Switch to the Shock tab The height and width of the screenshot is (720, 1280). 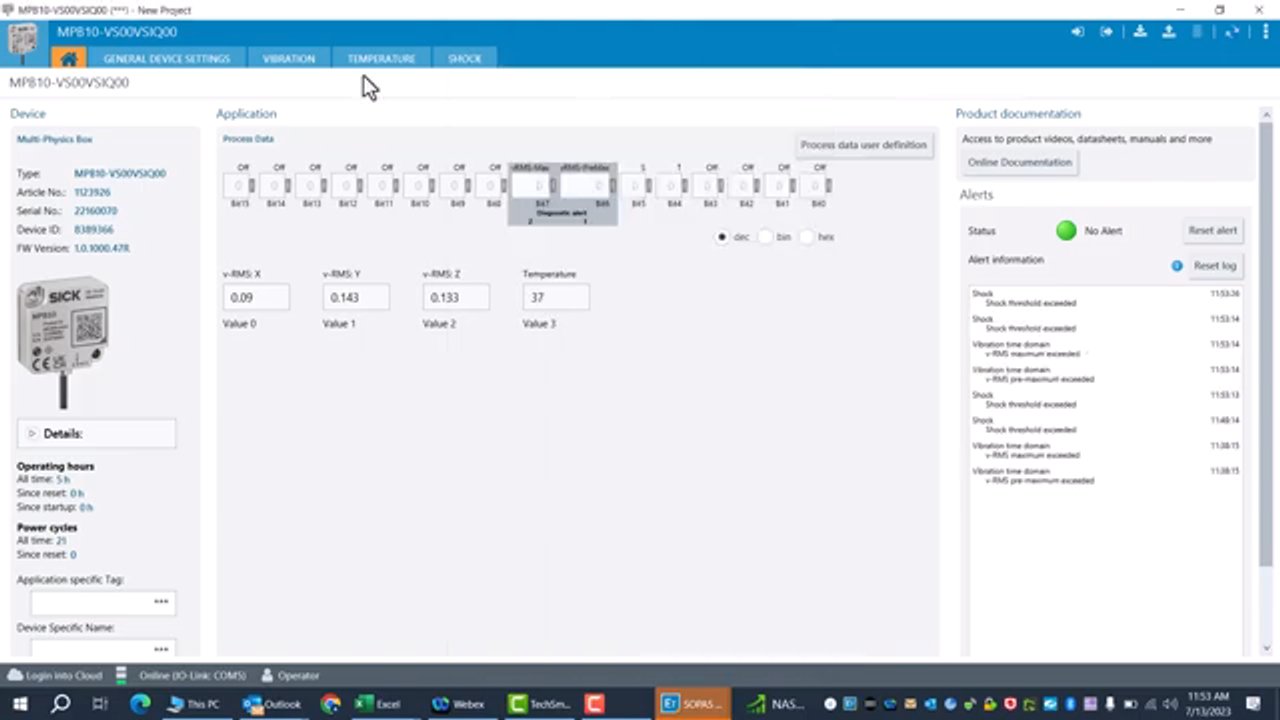464,58
